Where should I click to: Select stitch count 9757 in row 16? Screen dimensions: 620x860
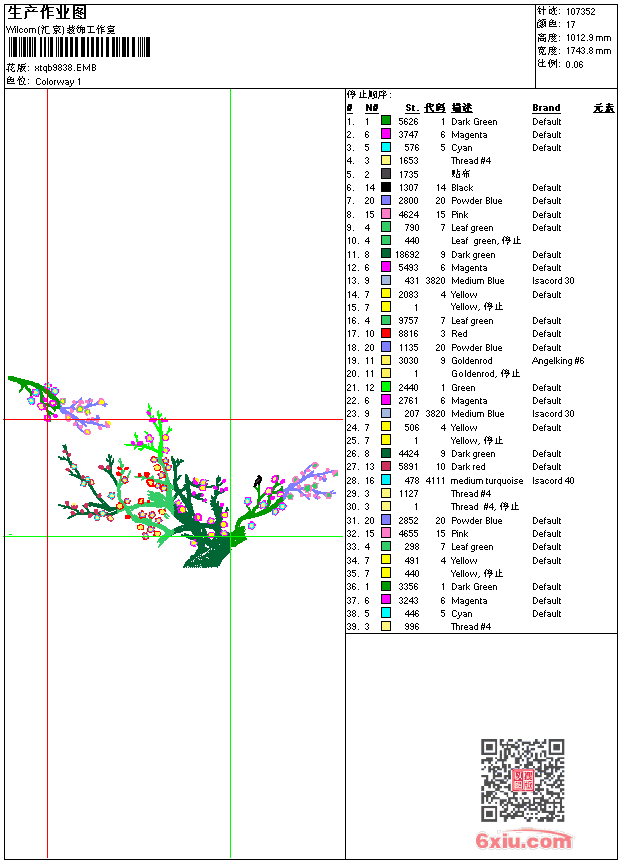click(x=408, y=321)
